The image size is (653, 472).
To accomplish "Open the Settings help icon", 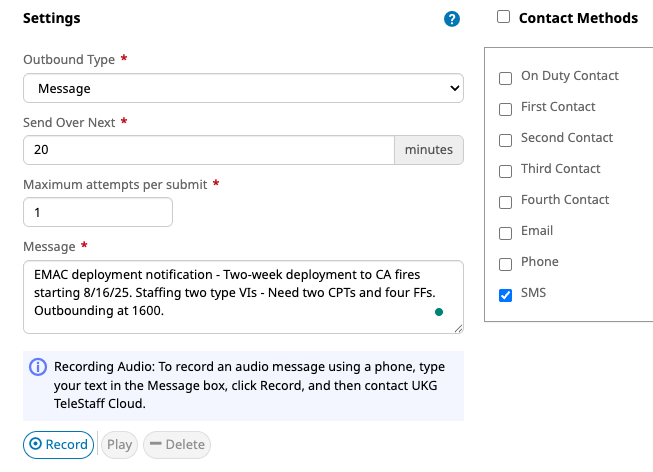I will pyautogui.click(x=452, y=19).
